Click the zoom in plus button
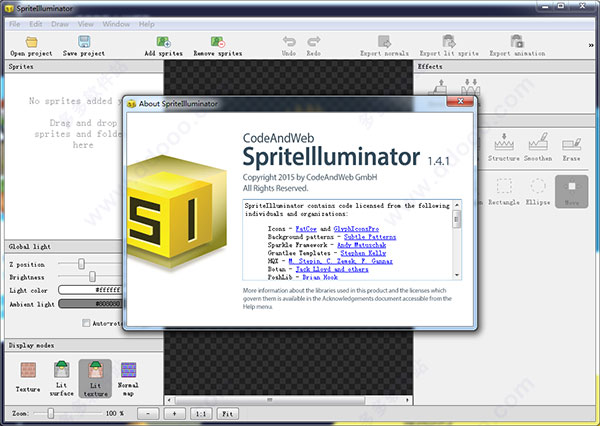Screen dimensions: 600x426 coord(174,413)
